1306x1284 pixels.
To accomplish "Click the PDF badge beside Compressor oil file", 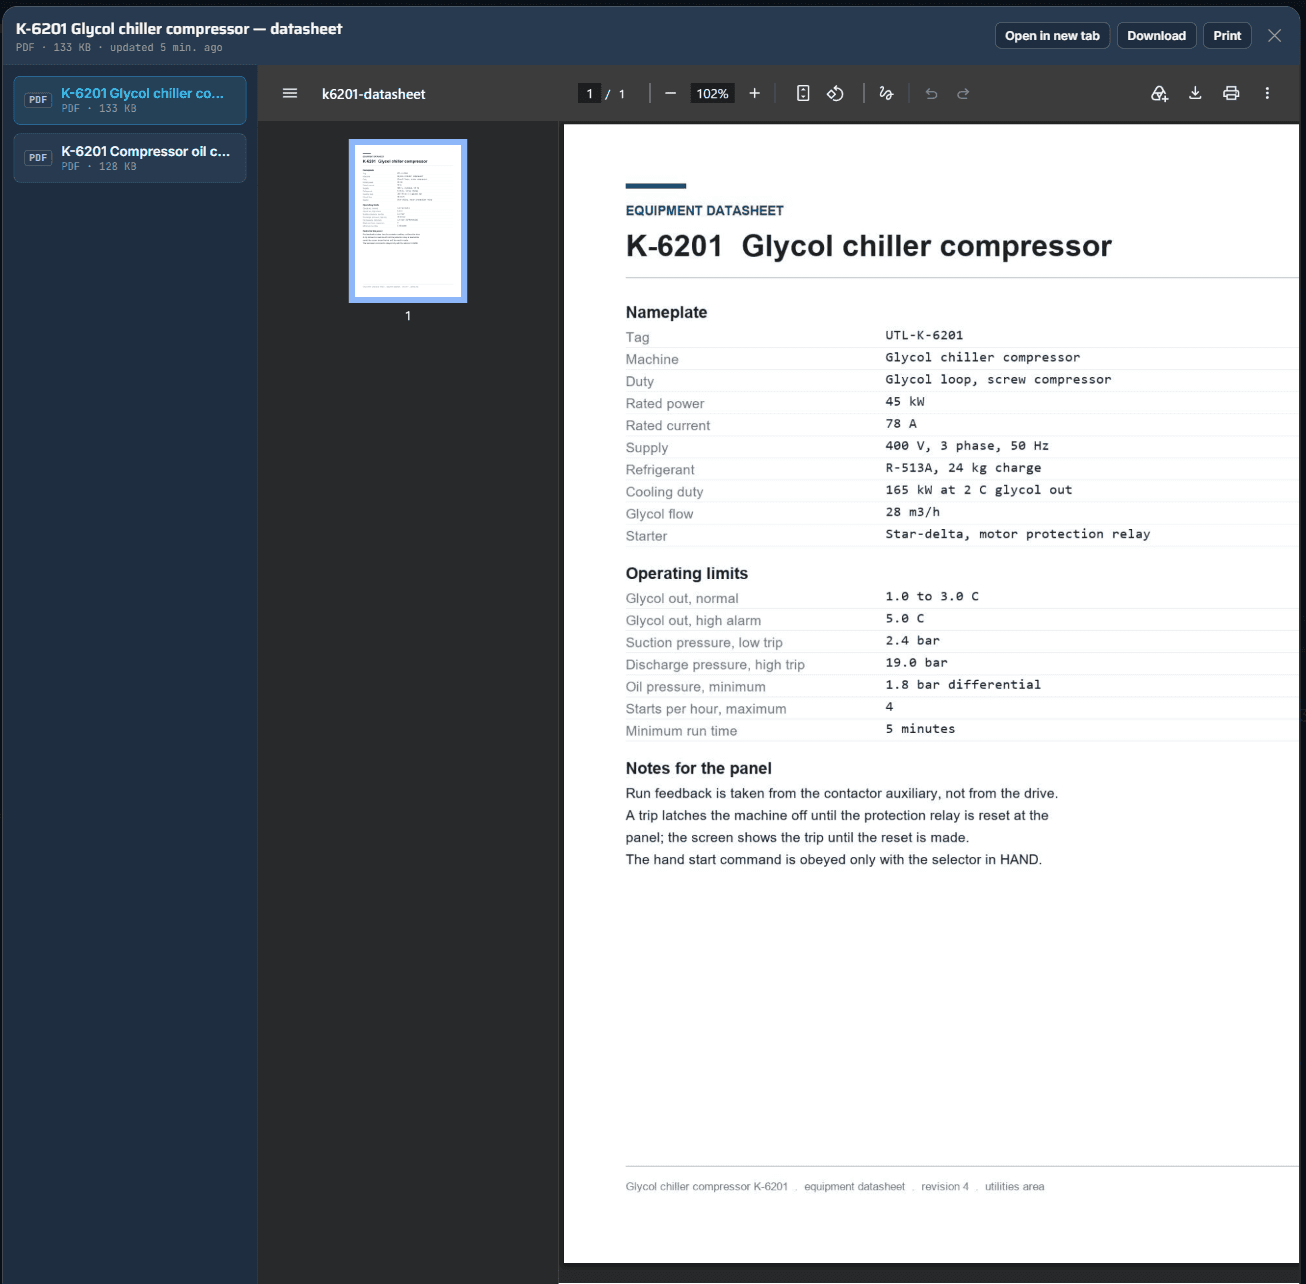I will 38,158.
